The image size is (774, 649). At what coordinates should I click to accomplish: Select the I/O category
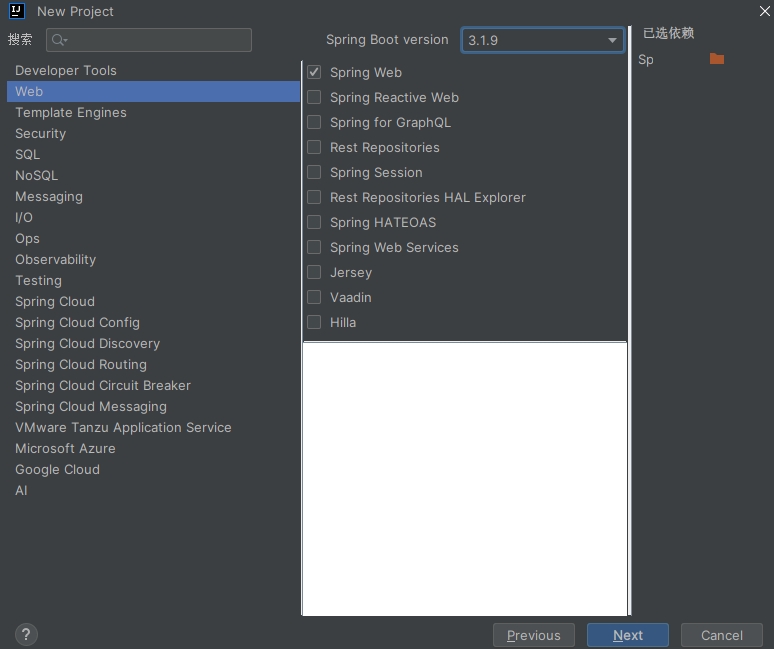point(153,218)
